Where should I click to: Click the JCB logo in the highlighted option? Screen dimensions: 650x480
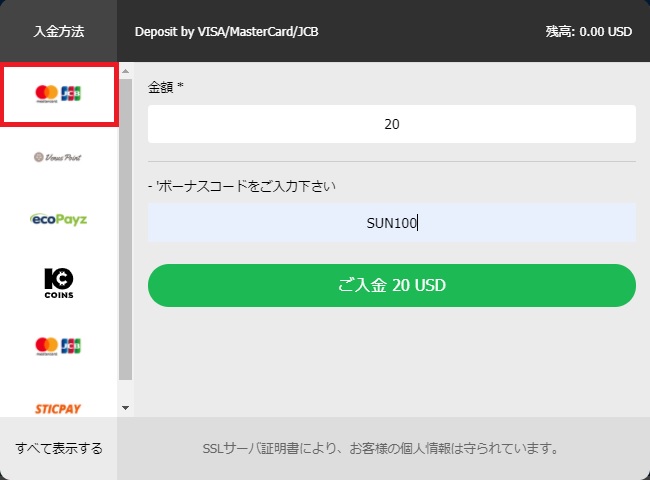point(71,94)
